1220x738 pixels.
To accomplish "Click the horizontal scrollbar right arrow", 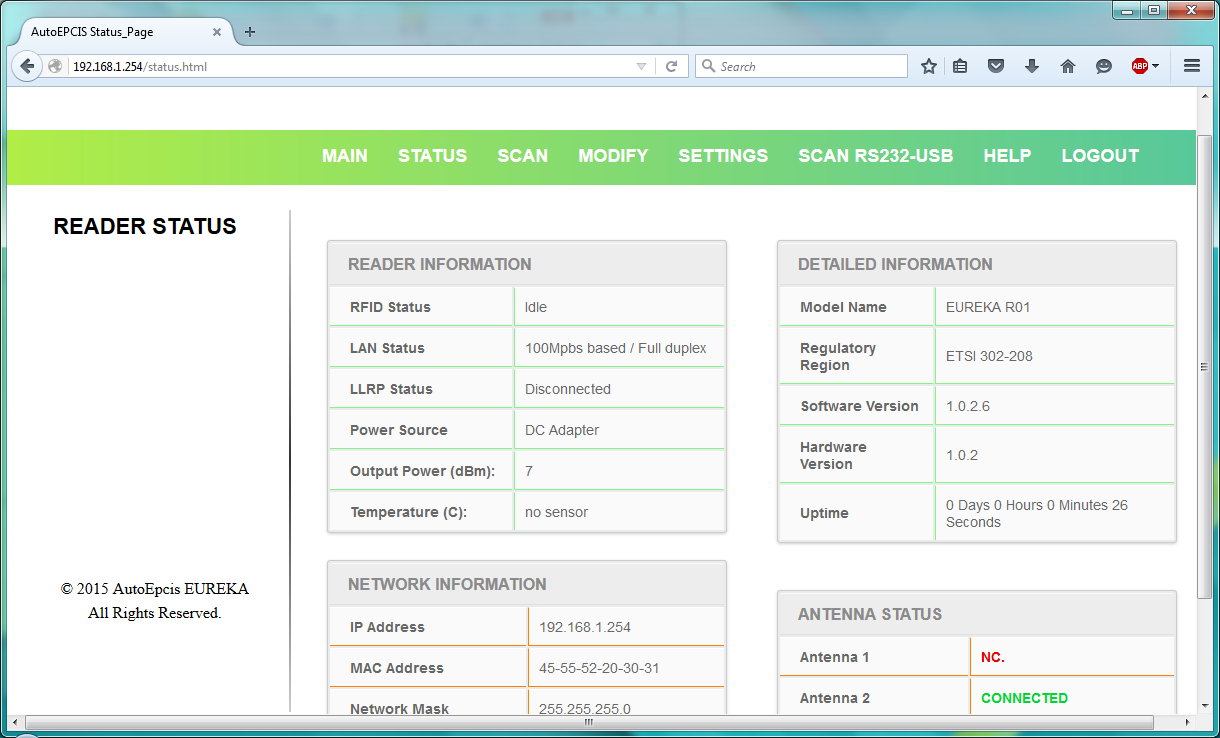I will 1187,721.
